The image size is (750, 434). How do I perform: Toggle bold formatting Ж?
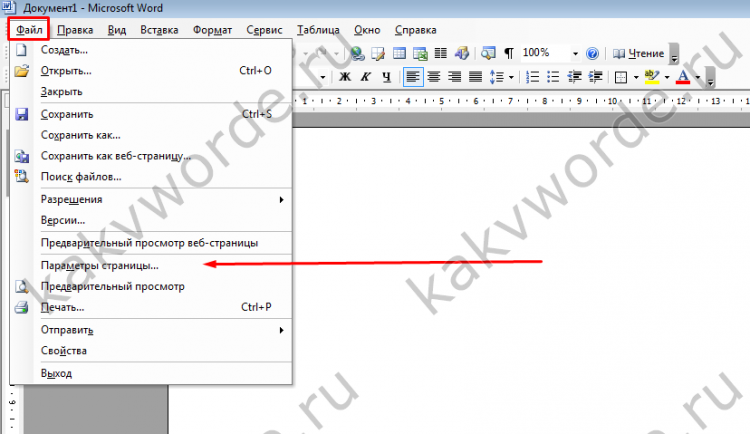[345, 77]
